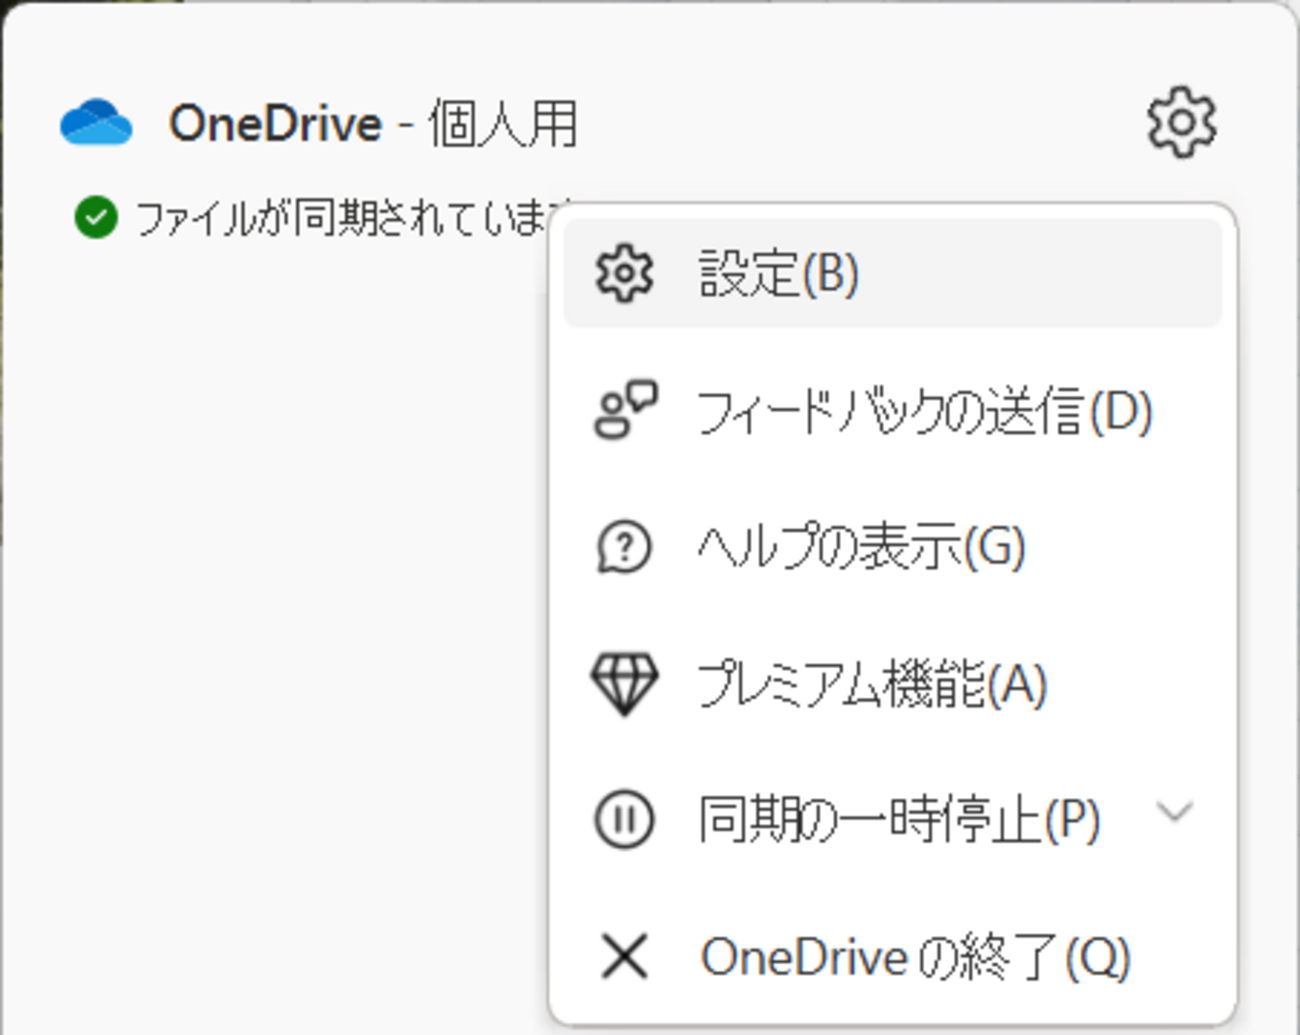
Task: Click the OneDrive title text
Action: coord(275,124)
